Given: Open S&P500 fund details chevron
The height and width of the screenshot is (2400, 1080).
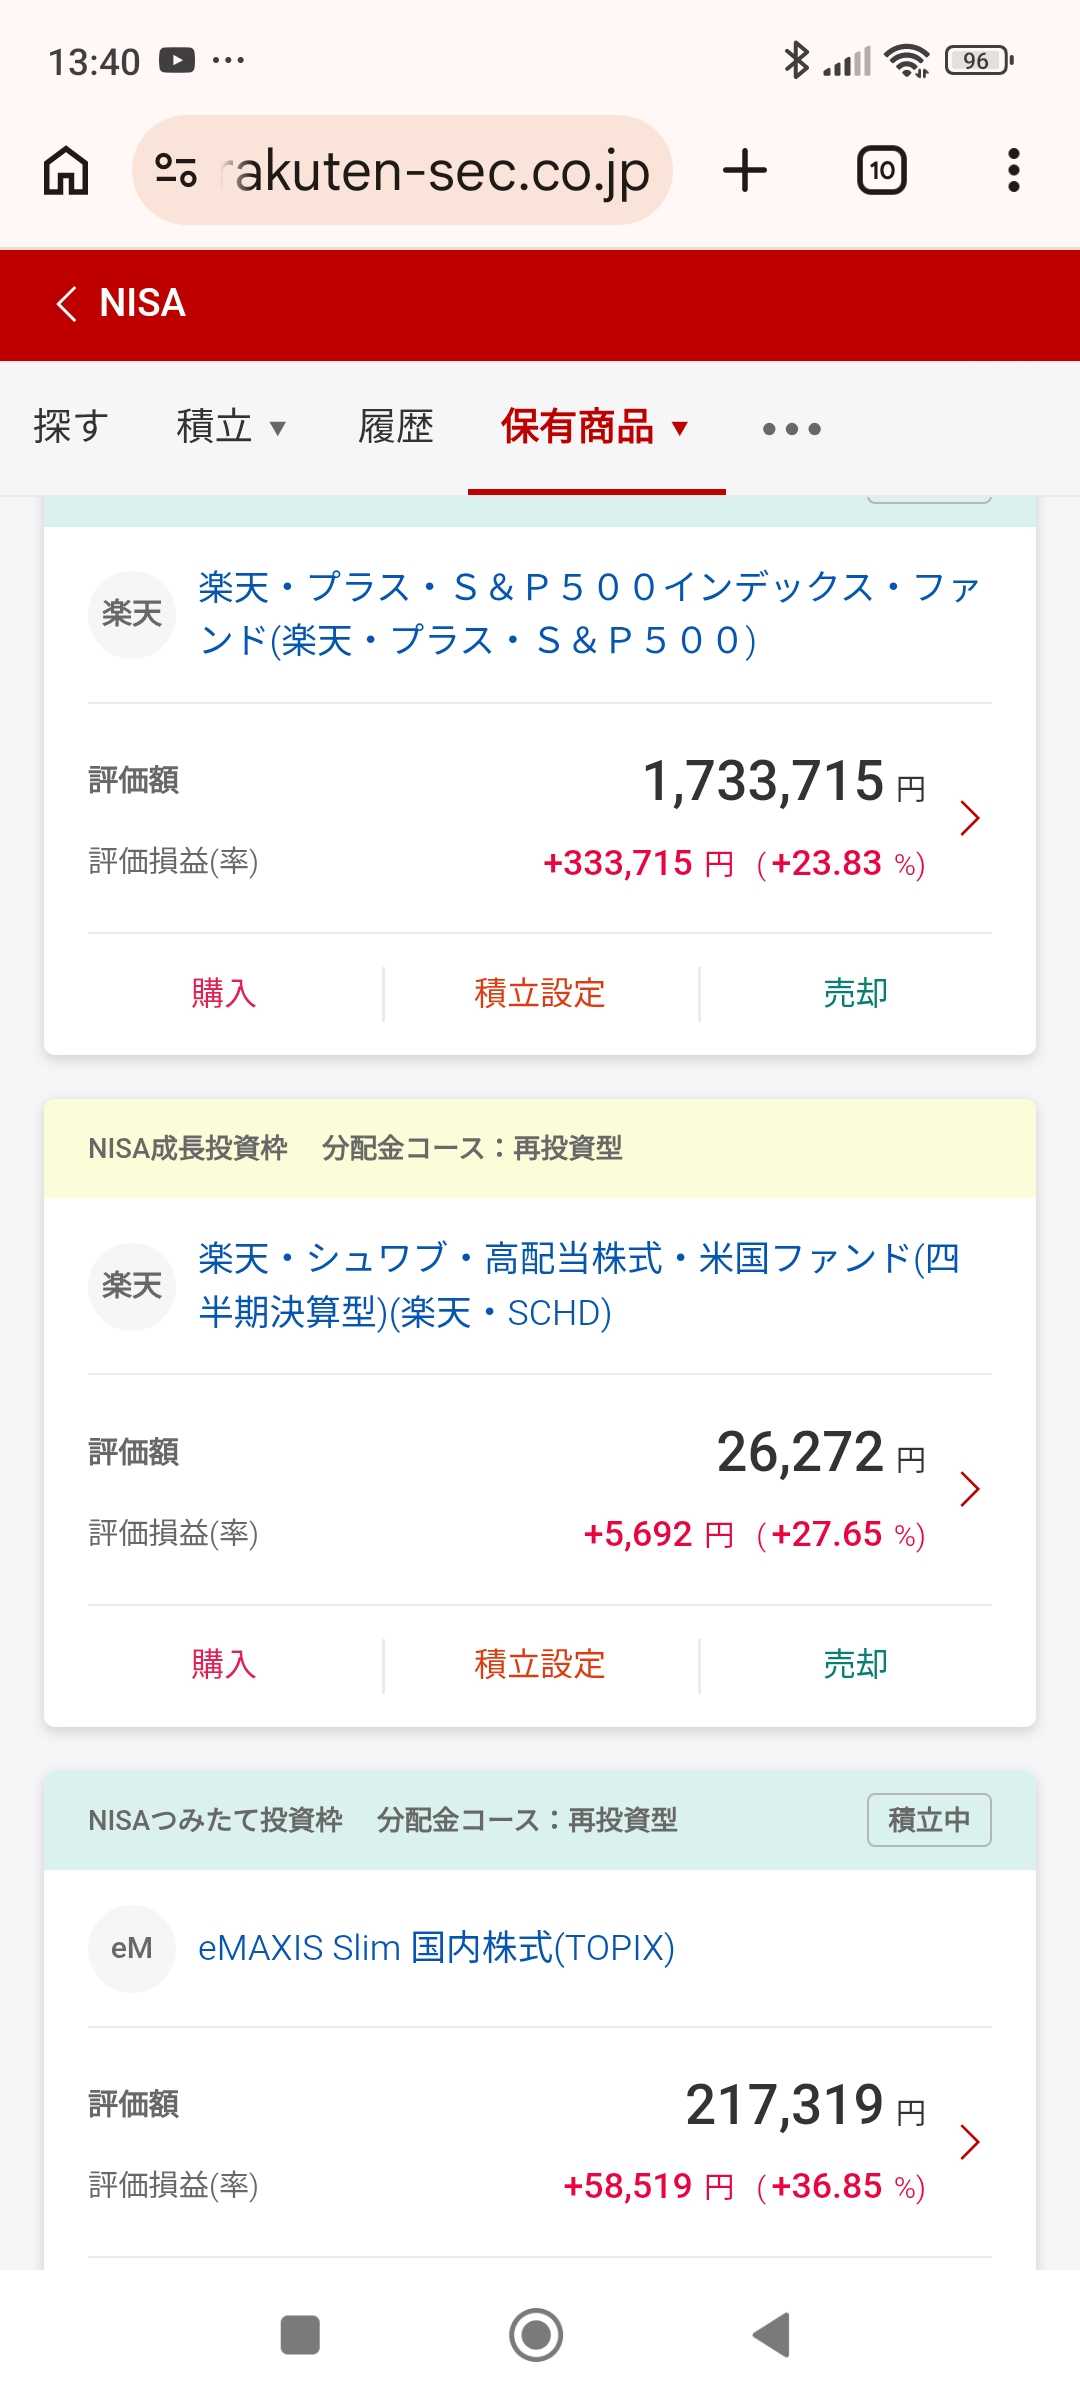Looking at the screenshot, I should click(x=969, y=818).
